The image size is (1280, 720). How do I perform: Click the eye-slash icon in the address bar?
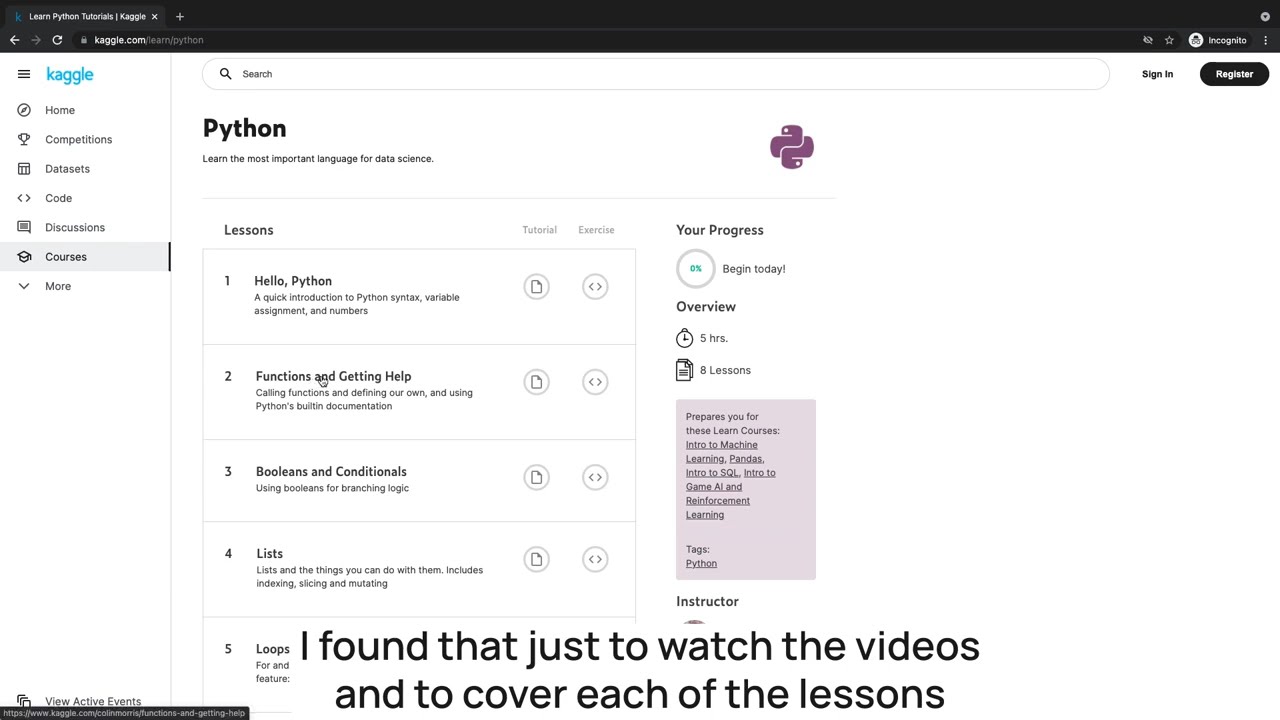point(1148,40)
